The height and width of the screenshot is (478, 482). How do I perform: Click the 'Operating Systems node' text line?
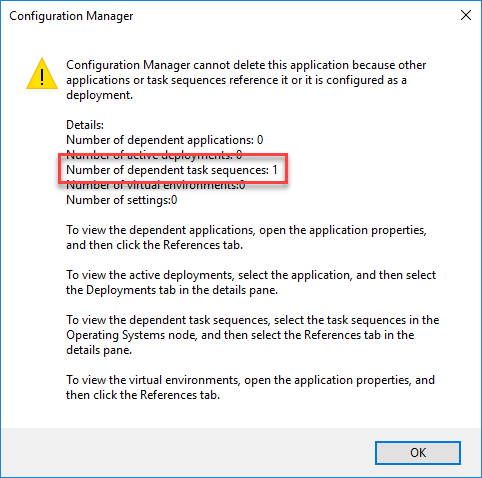[240, 335]
